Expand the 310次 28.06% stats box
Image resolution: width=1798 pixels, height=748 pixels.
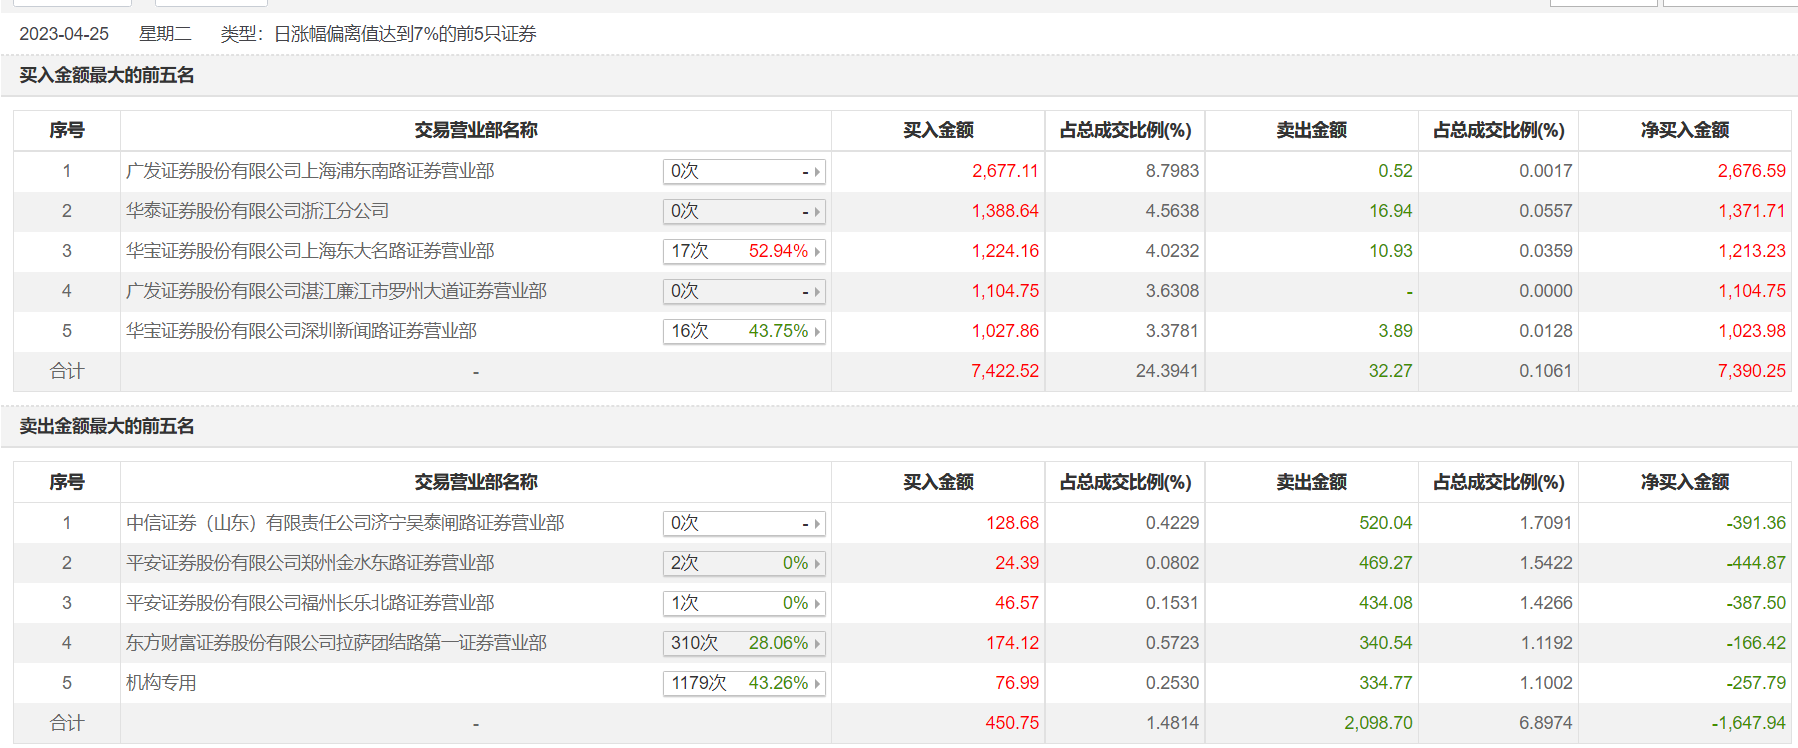click(x=744, y=643)
